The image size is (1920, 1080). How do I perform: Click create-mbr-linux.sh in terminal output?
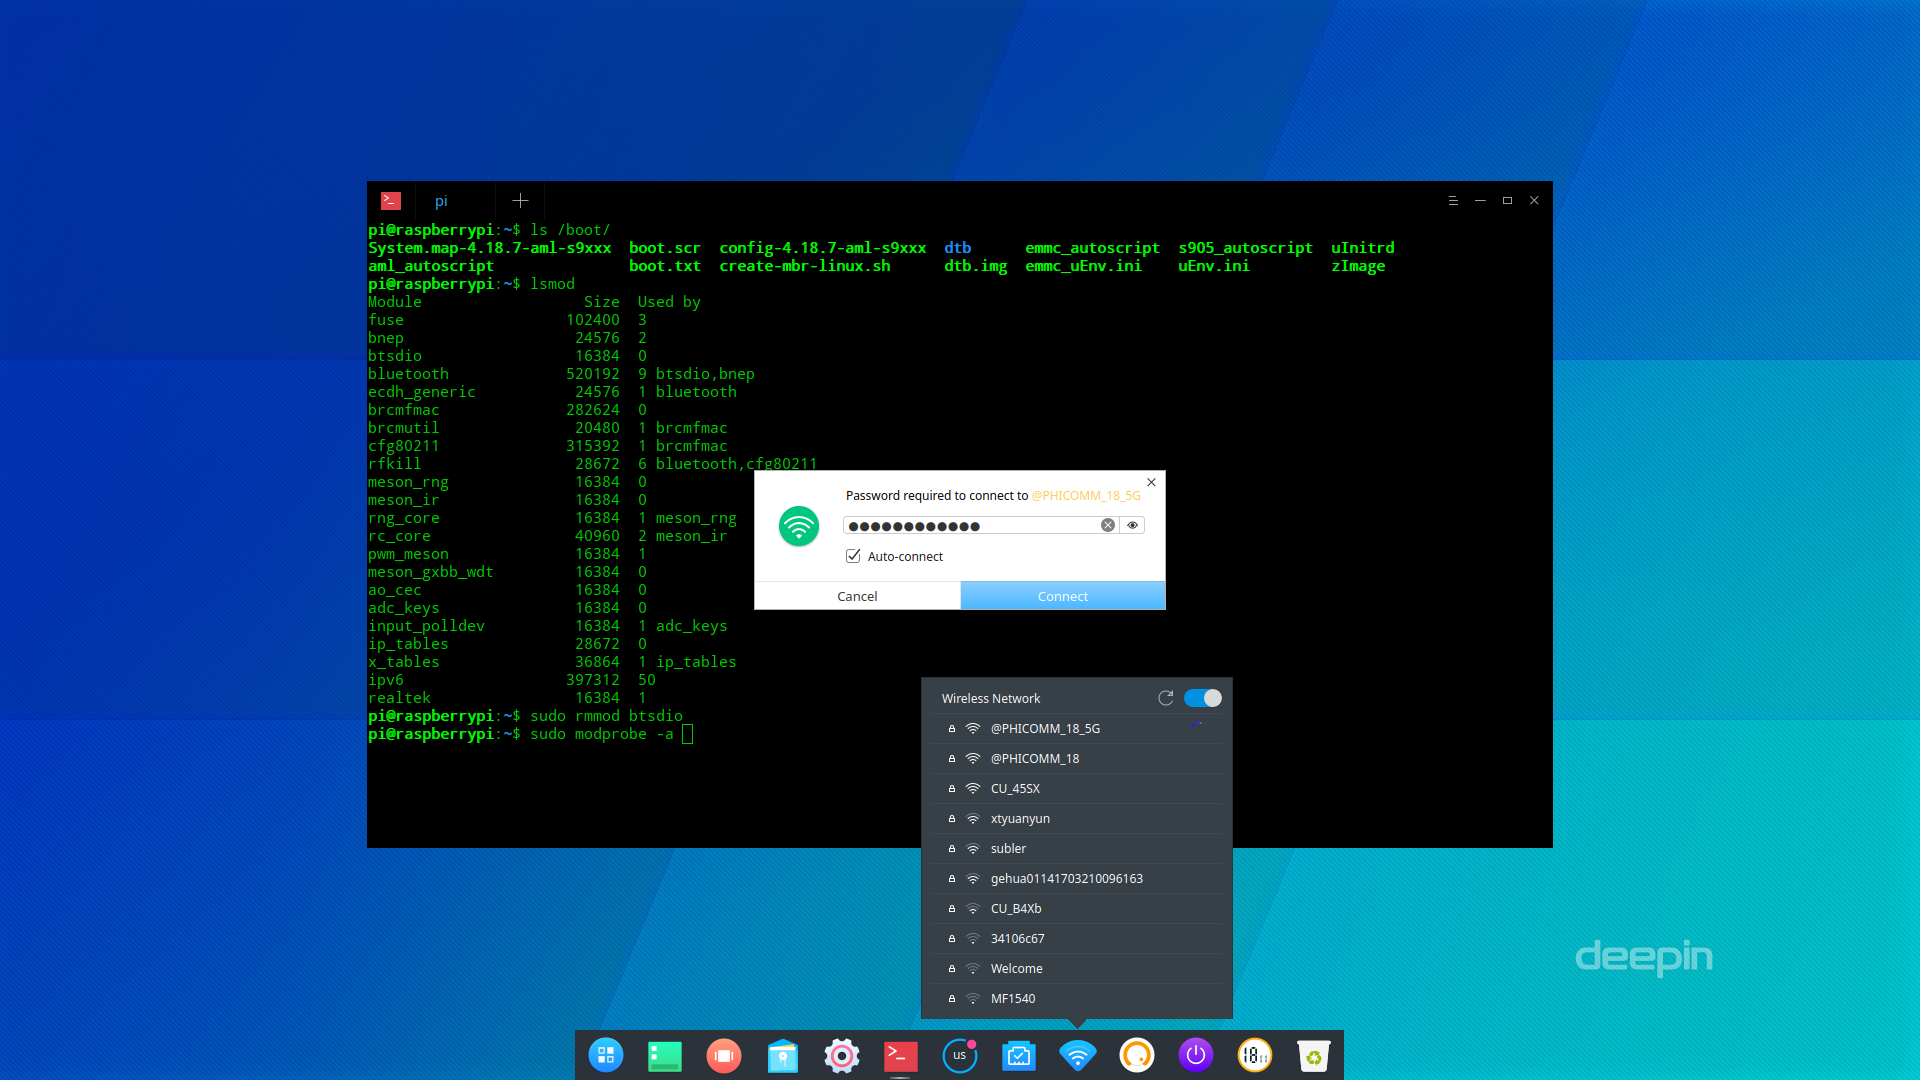[x=805, y=266]
